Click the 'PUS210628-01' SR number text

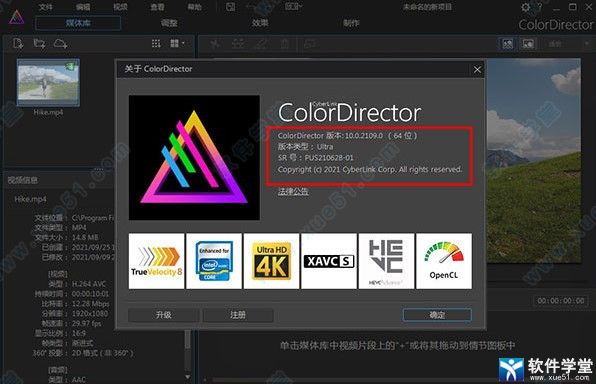[329, 158]
